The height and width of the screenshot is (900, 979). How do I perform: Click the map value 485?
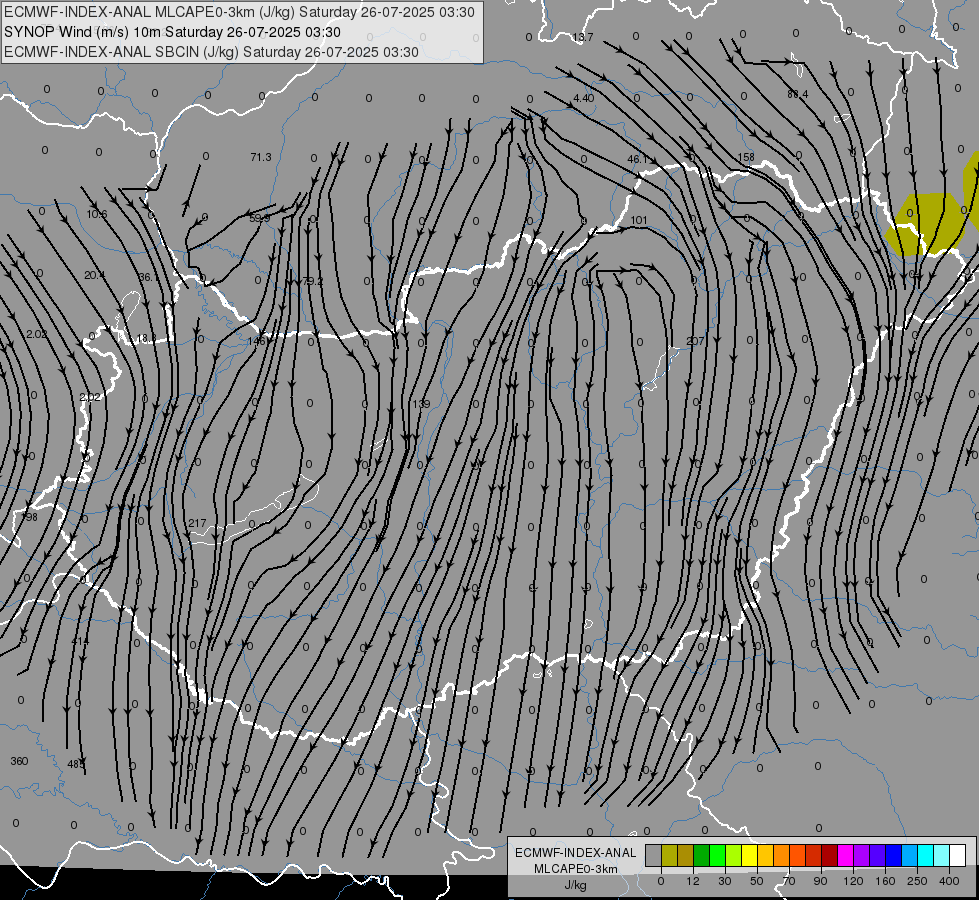pos(76,764)
